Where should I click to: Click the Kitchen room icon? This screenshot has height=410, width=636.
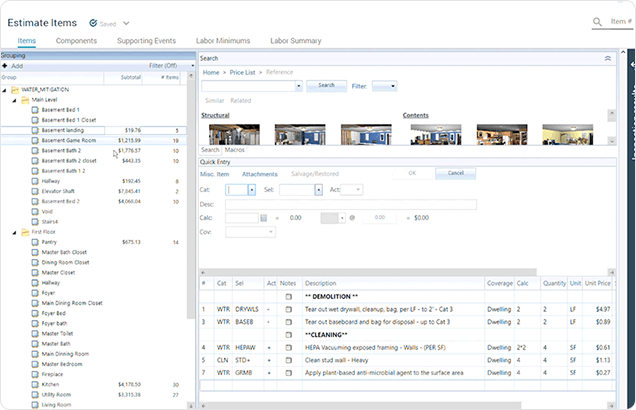click(x=35, y=383)
